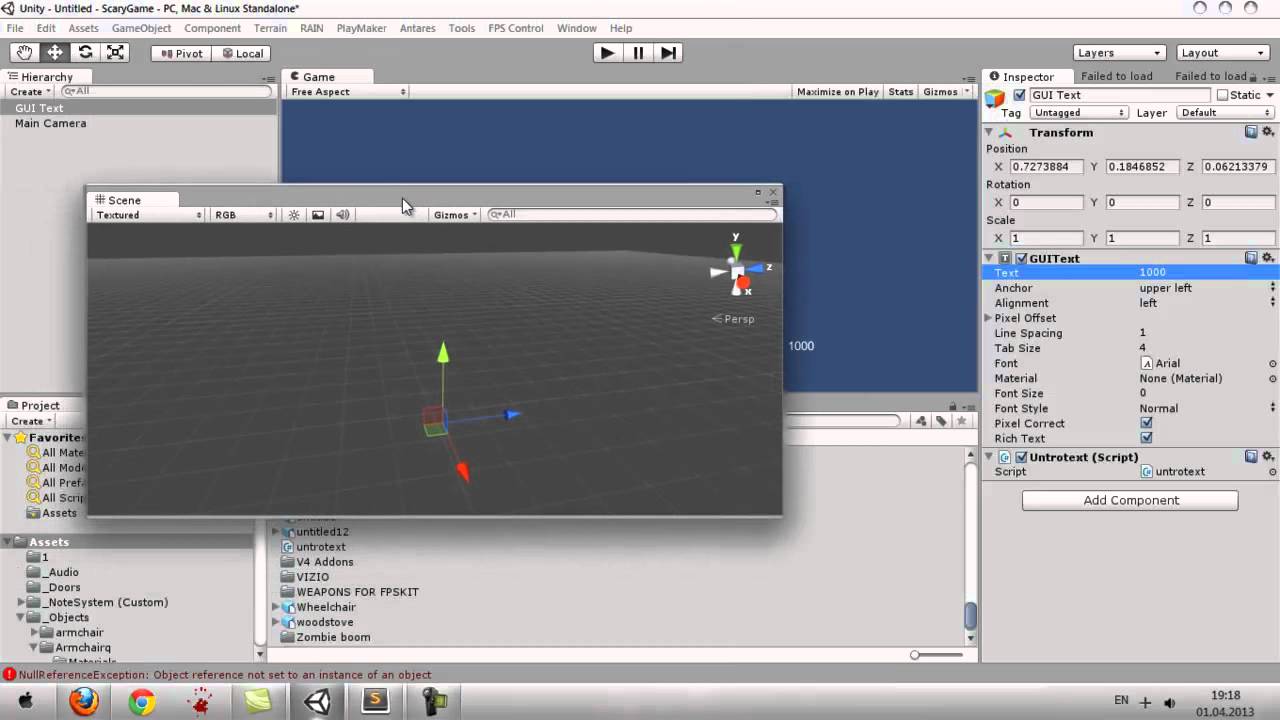
Task: Open the Component menu
Action: point(212,28)
